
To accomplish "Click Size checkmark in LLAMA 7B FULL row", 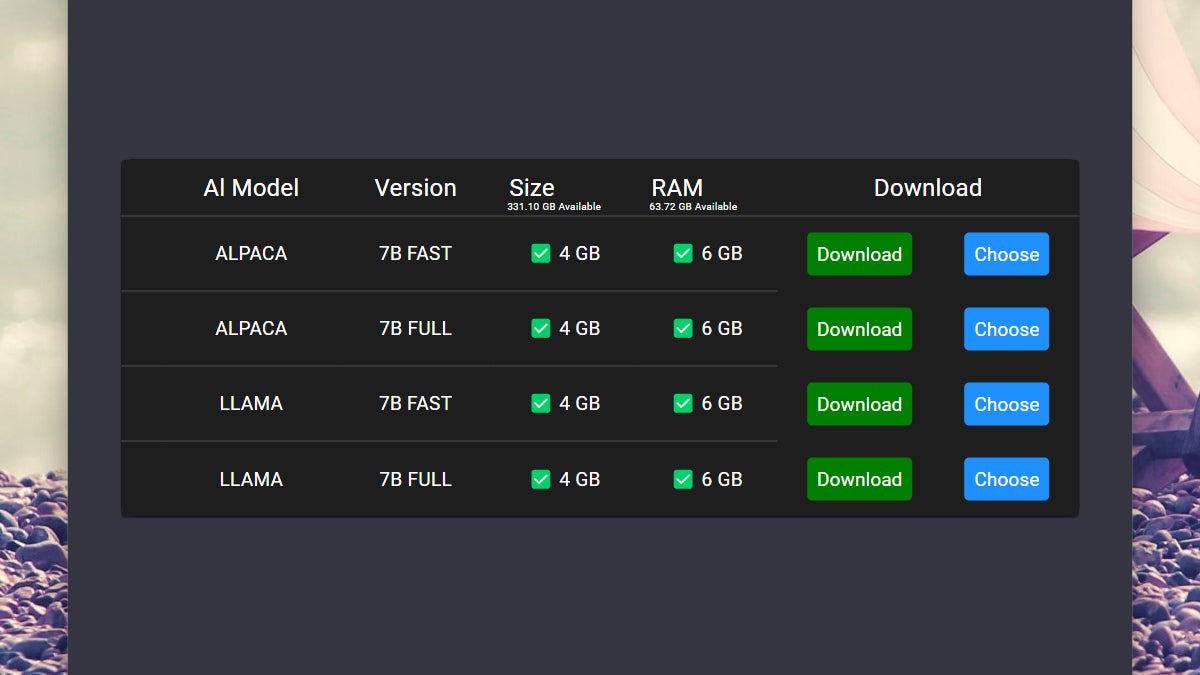I will pyautogui.click(x=541, y=479).
